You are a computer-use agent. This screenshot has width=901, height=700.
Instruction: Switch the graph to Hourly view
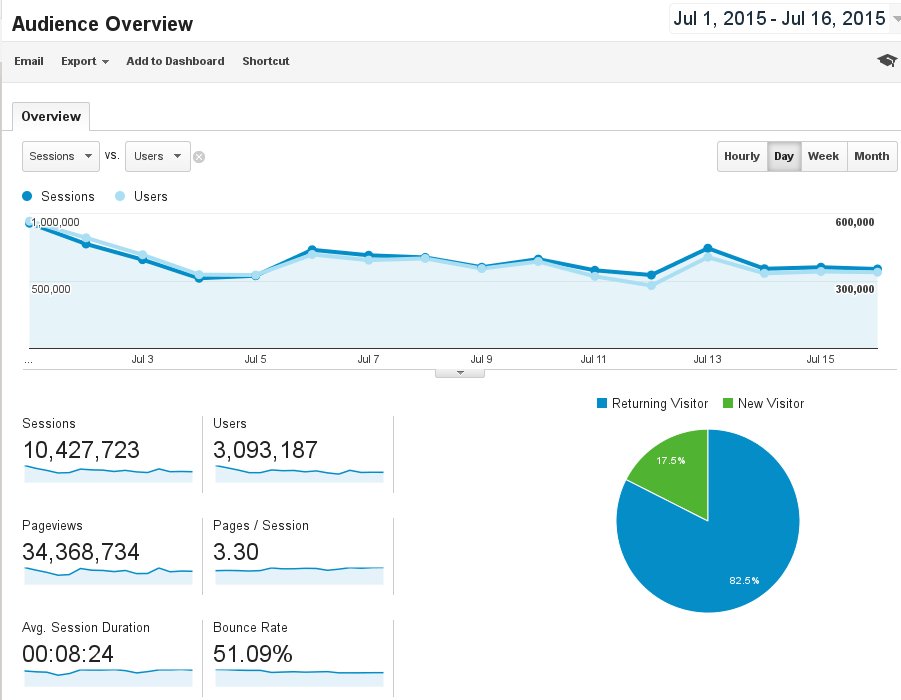tap(742, 156)
